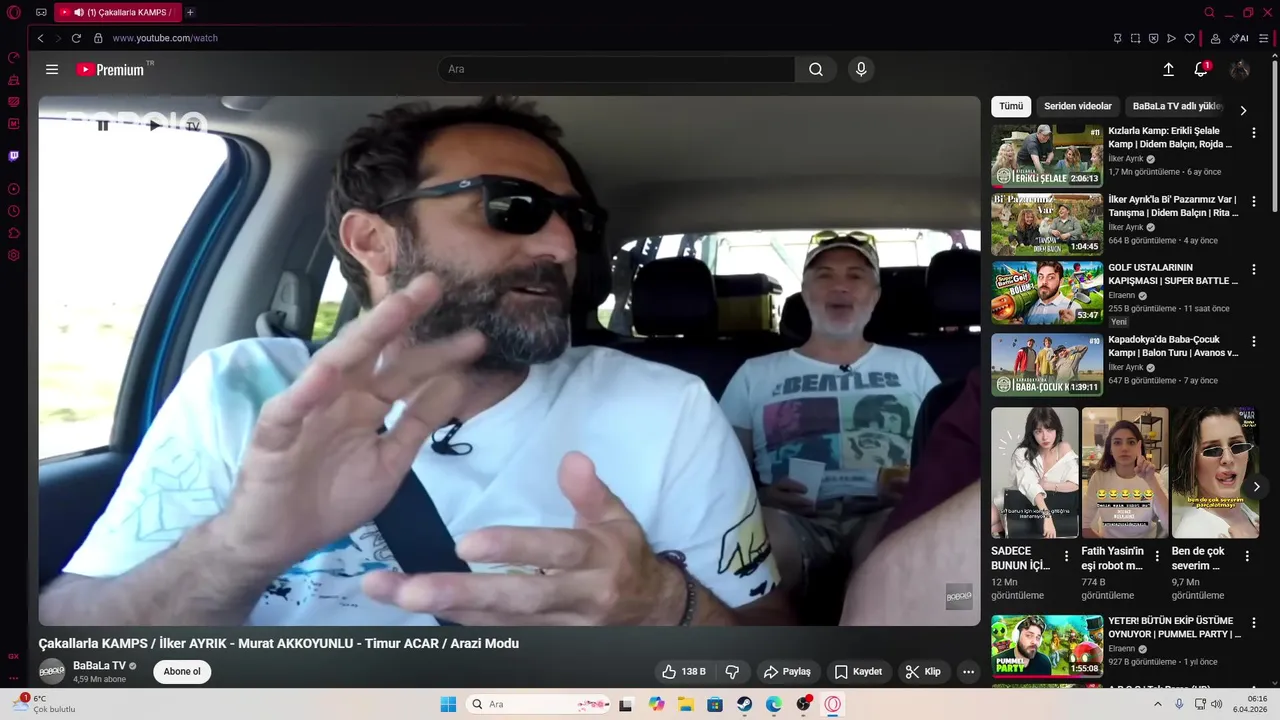Open browser Settings gear in sidebar

tap(14, 255)
